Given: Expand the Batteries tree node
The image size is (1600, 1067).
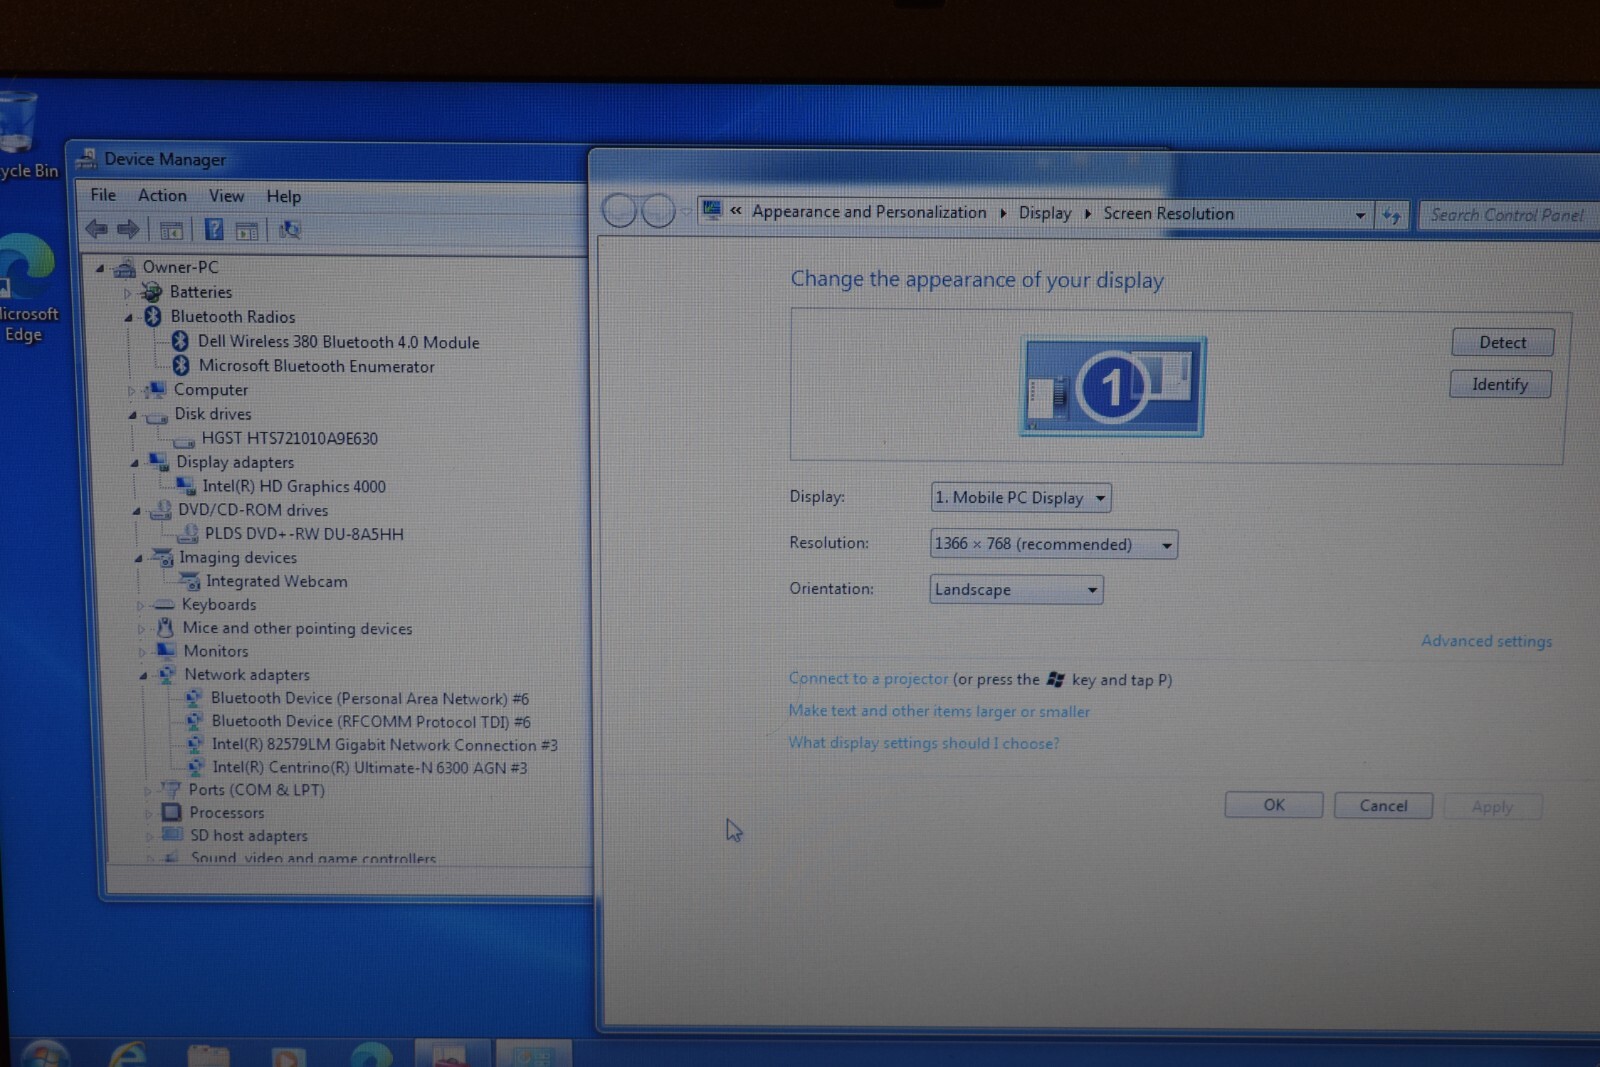Looking at the screenshot, I should 127,293.
